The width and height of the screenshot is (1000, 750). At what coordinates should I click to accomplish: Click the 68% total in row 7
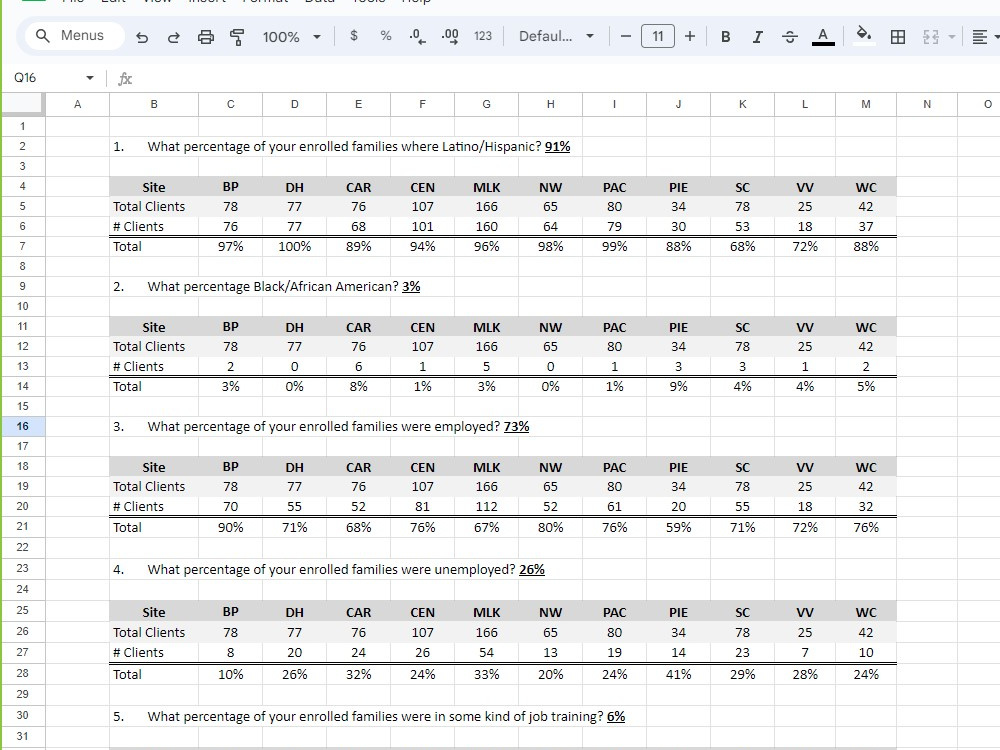point(742,246)
